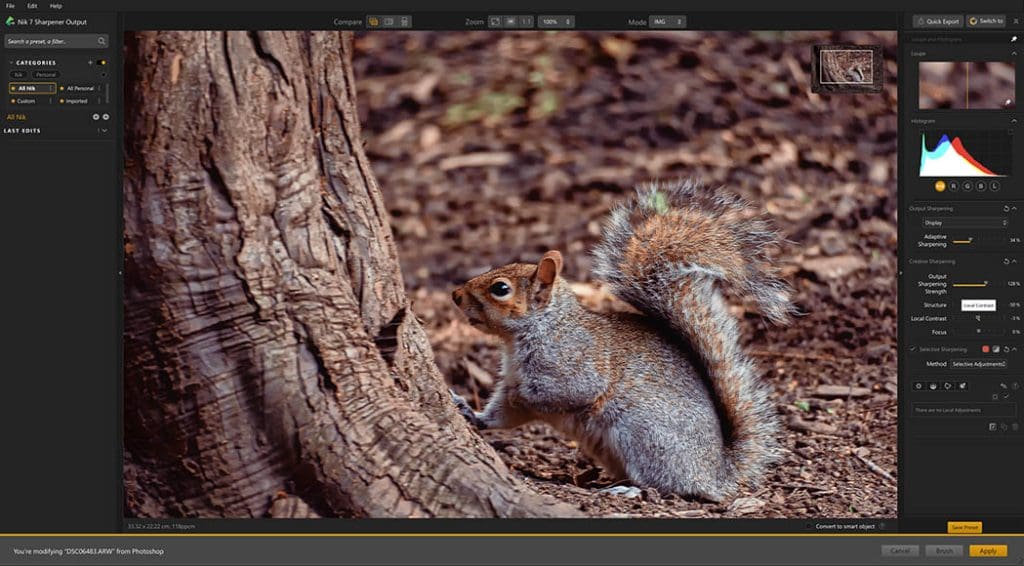Click the navigator thumbnail over the image
This screenshot has width=1024, height=566.
click(x=846, y=68)
